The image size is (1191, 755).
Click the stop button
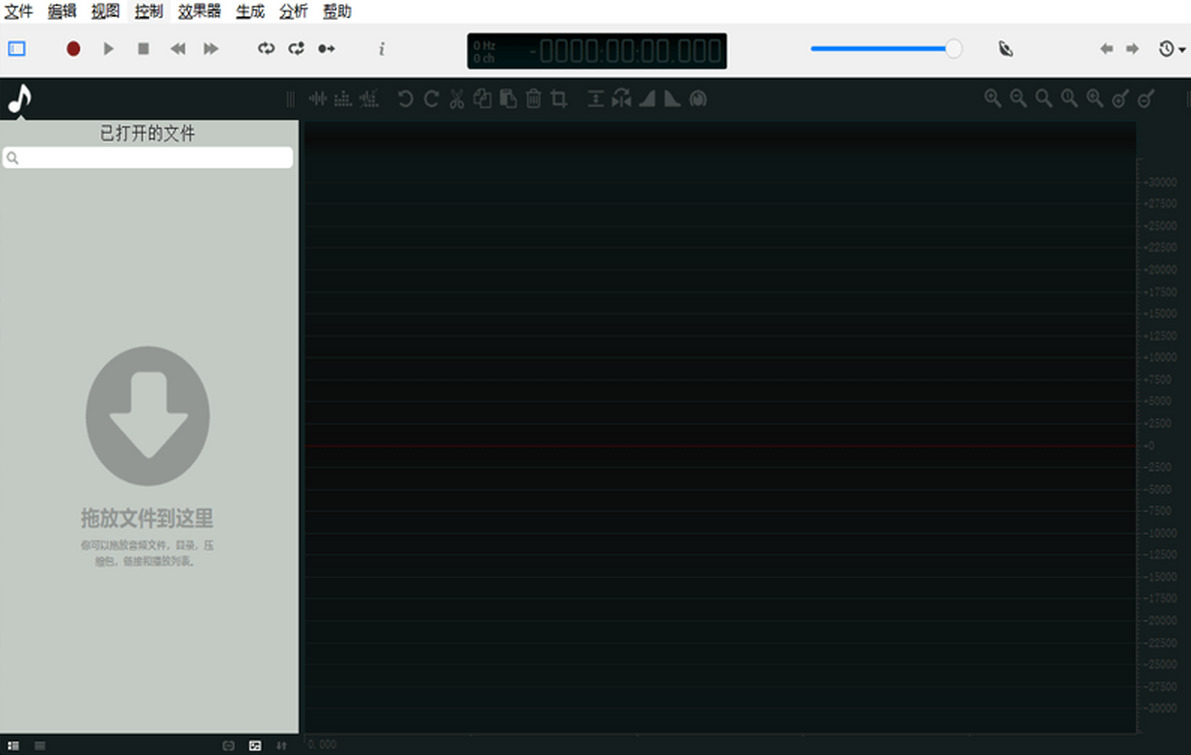pos(143,49)
